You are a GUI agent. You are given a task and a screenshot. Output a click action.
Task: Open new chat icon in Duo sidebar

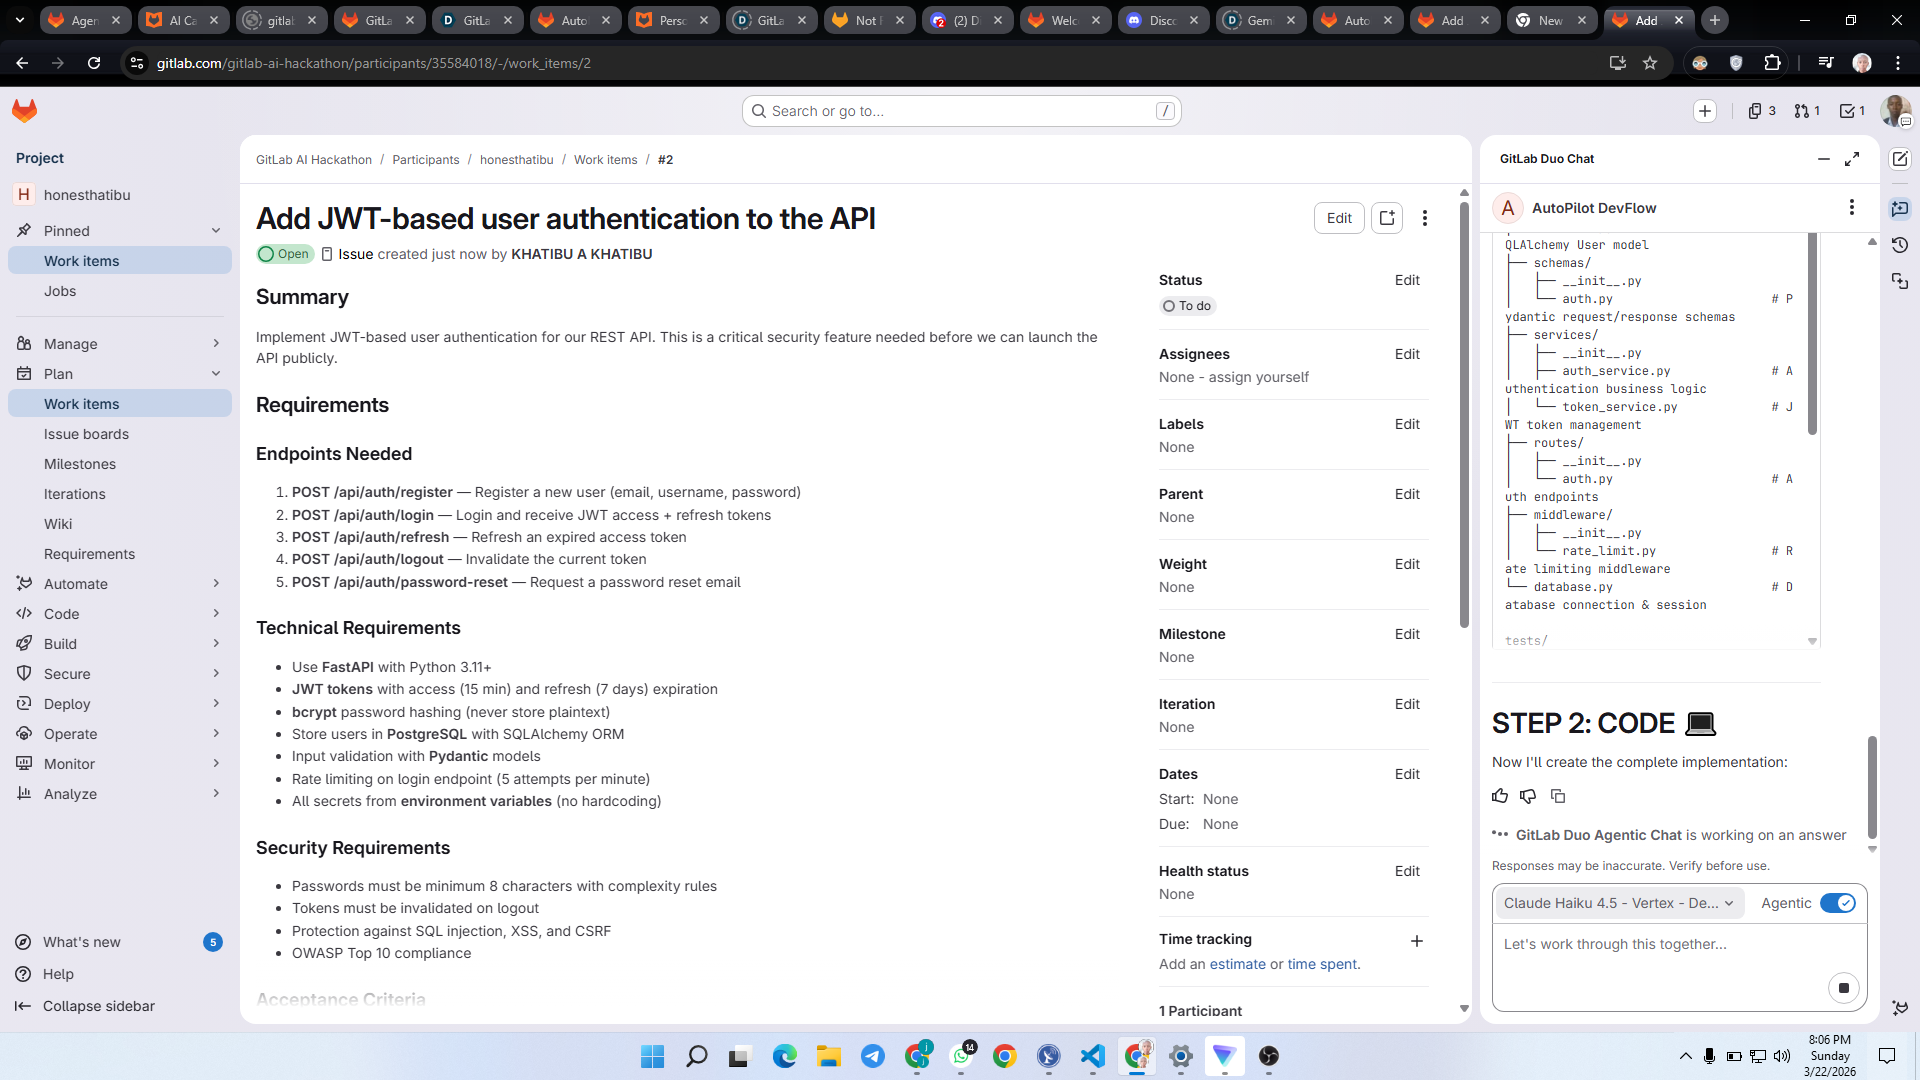[1900, 159]
